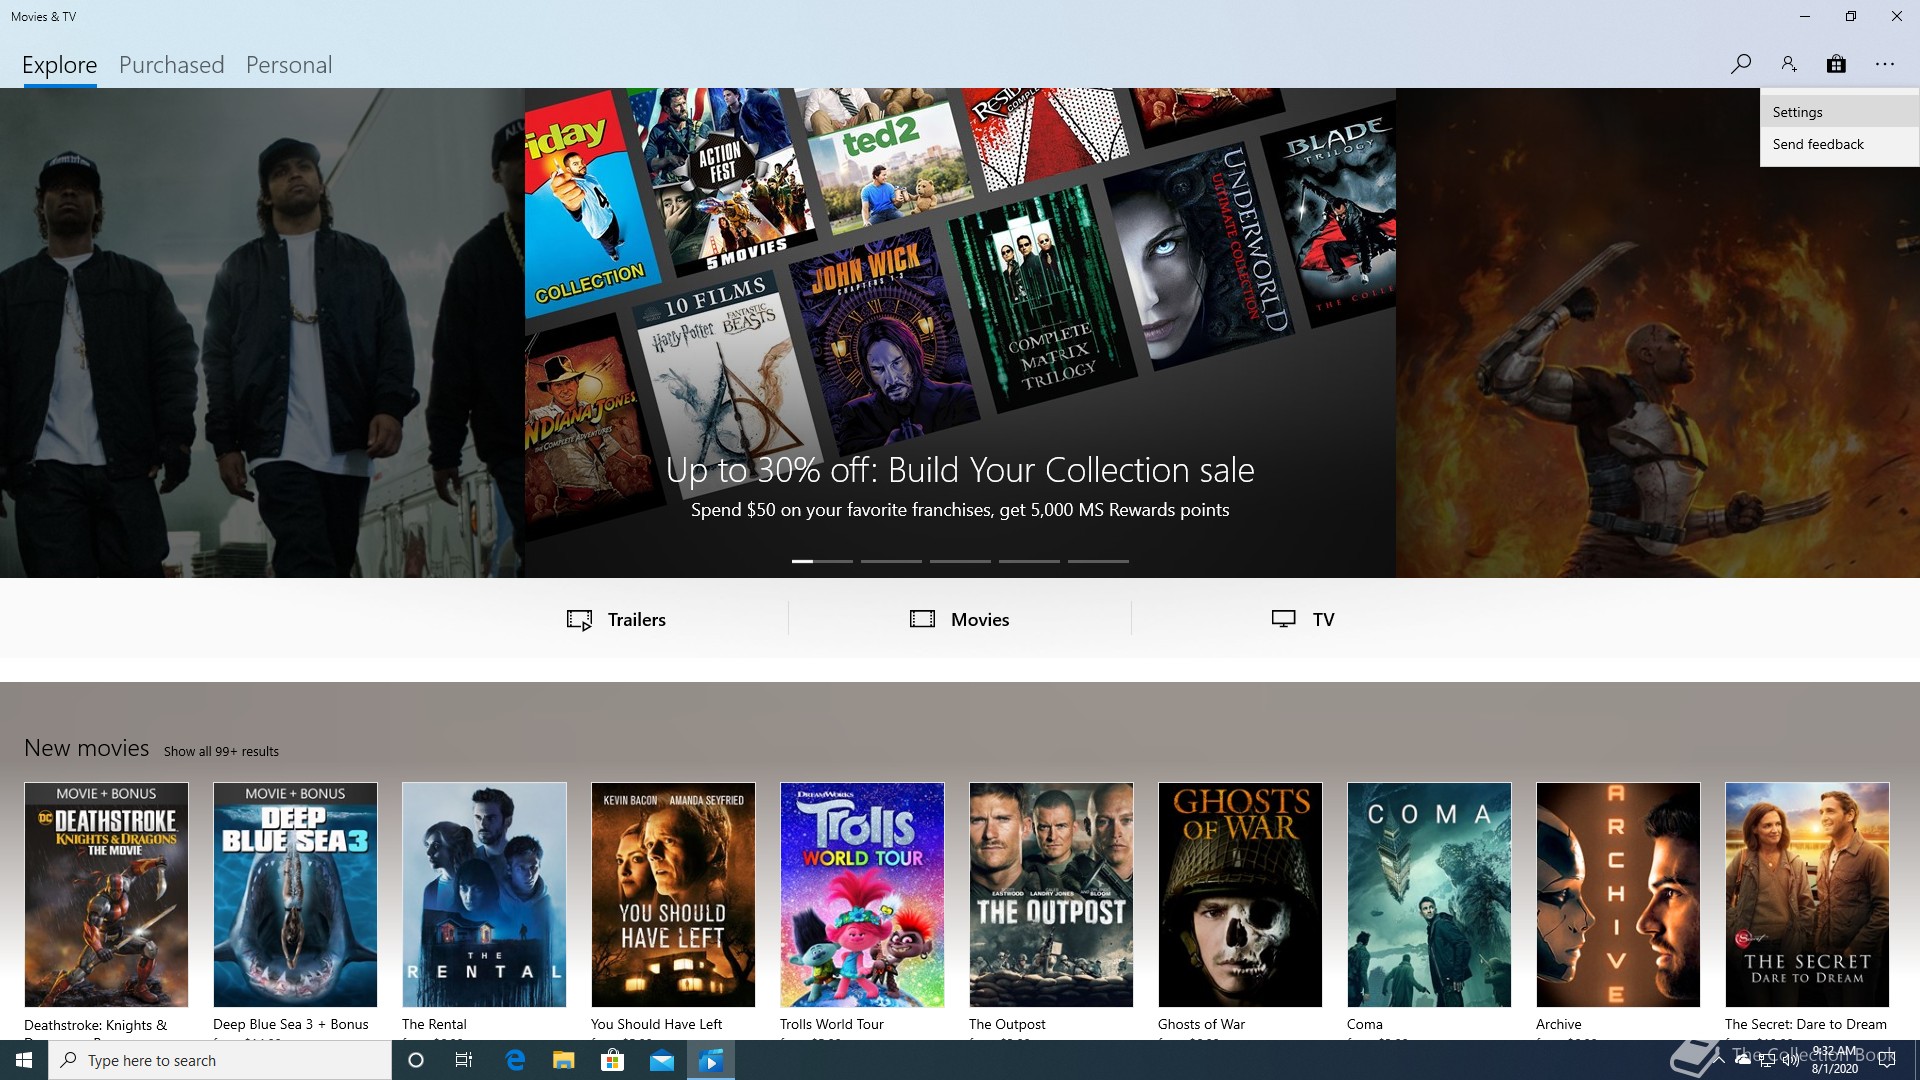Click the New movies section heading

pos(87,748)
